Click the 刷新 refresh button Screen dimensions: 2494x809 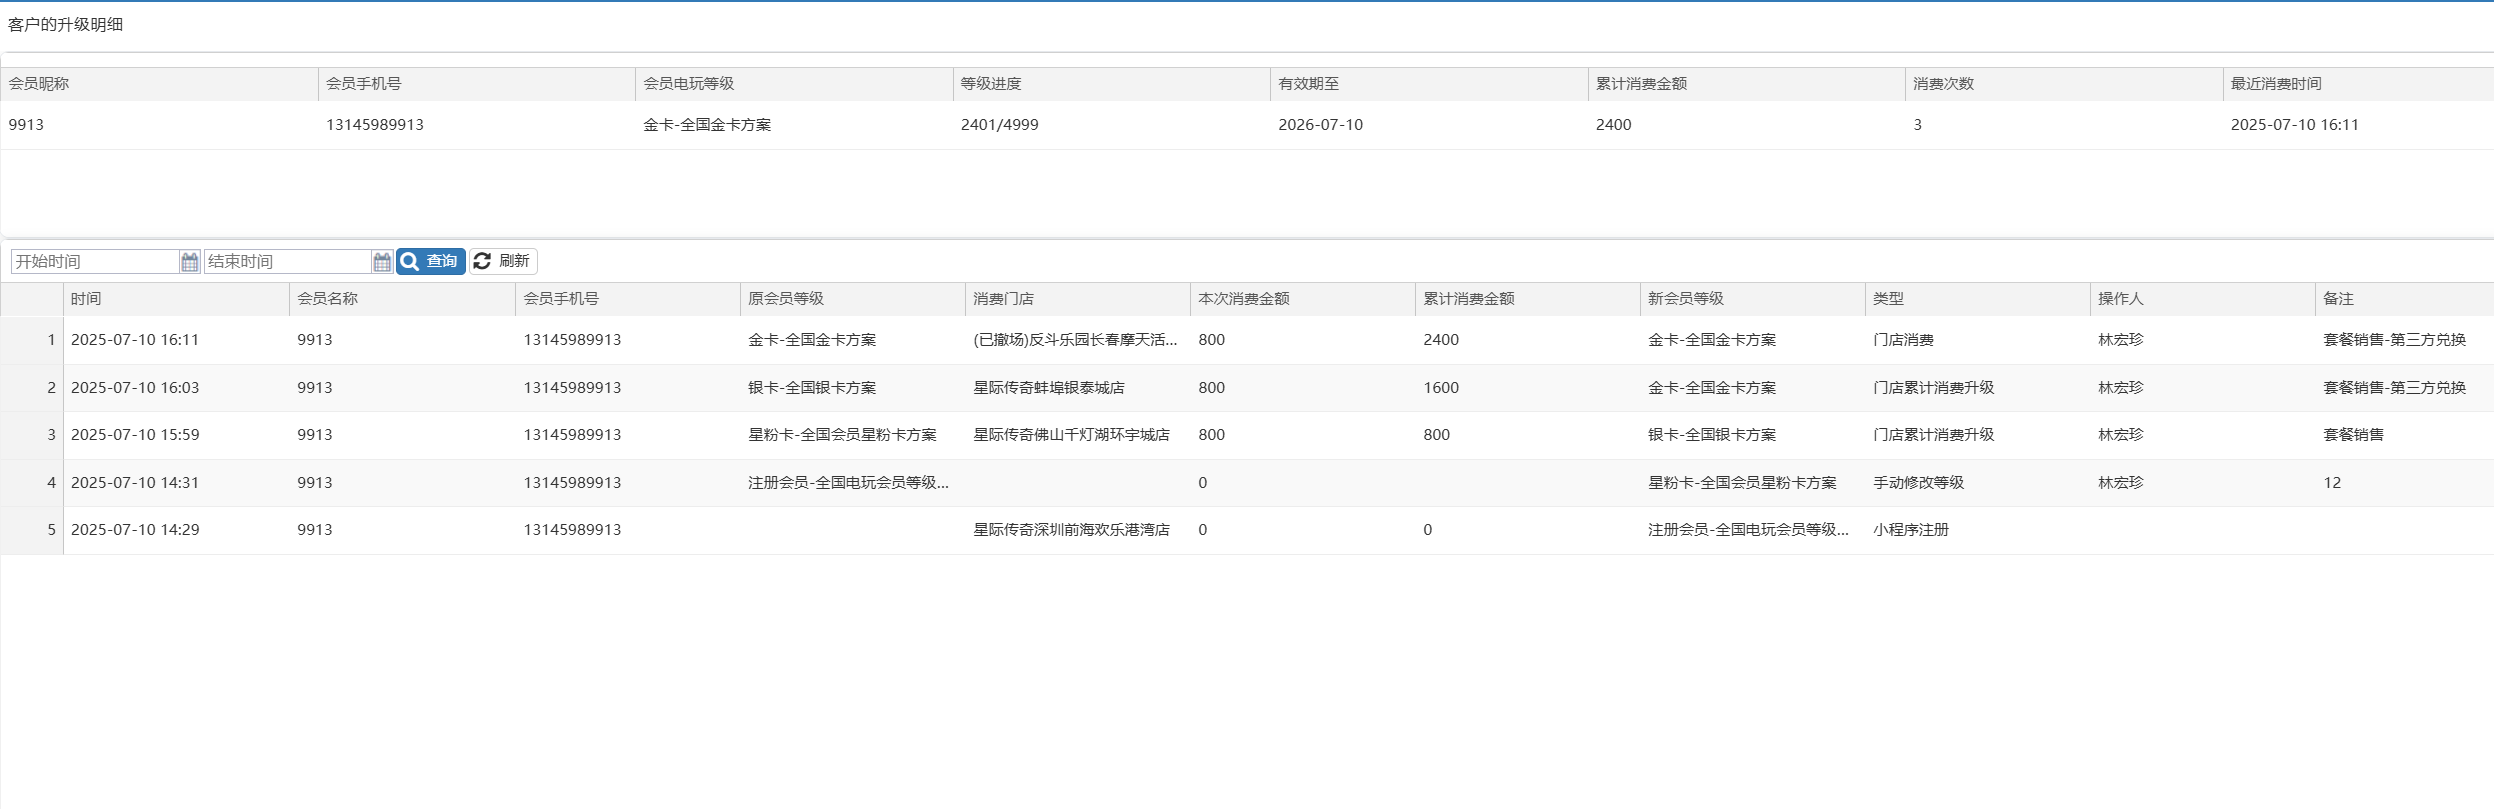click(503, 261)
